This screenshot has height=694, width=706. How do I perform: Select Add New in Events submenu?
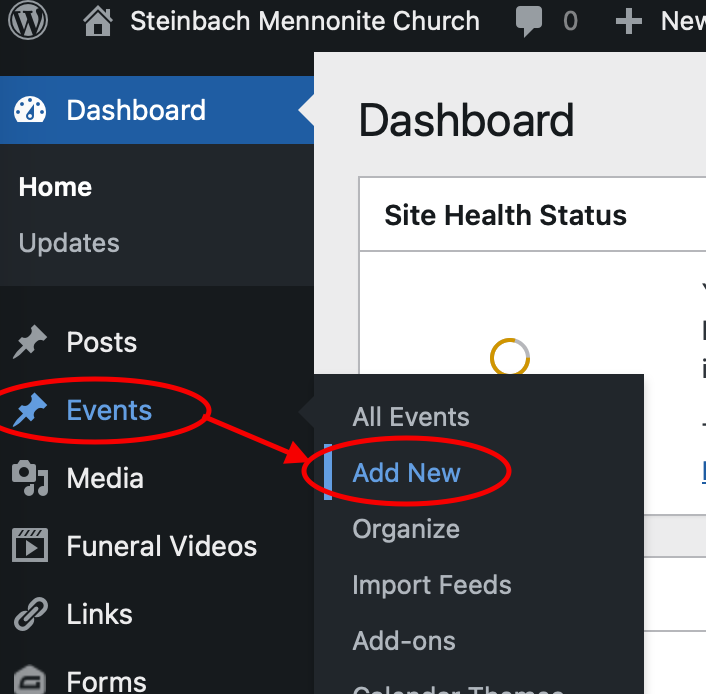tap(407, 473)
